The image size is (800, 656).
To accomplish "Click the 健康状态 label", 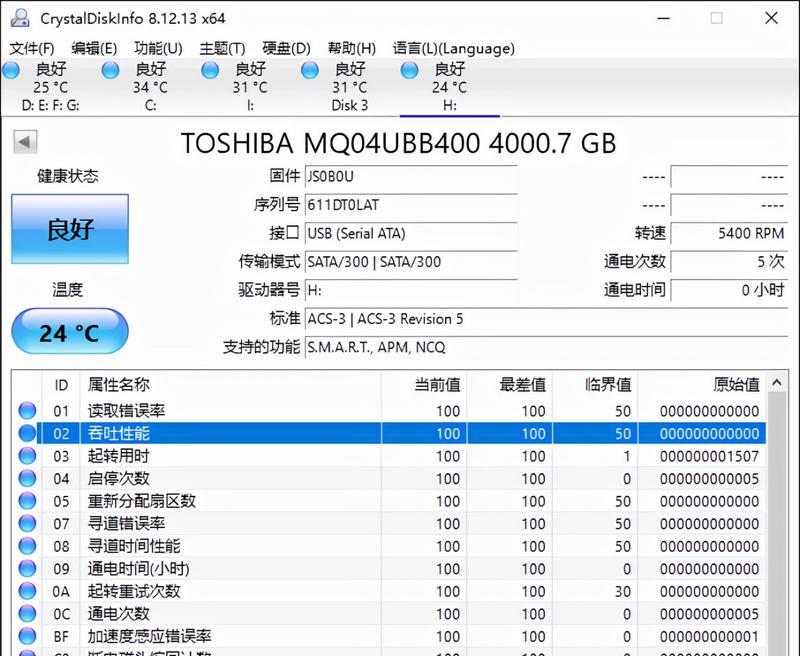I will click(x=67, y=176).
